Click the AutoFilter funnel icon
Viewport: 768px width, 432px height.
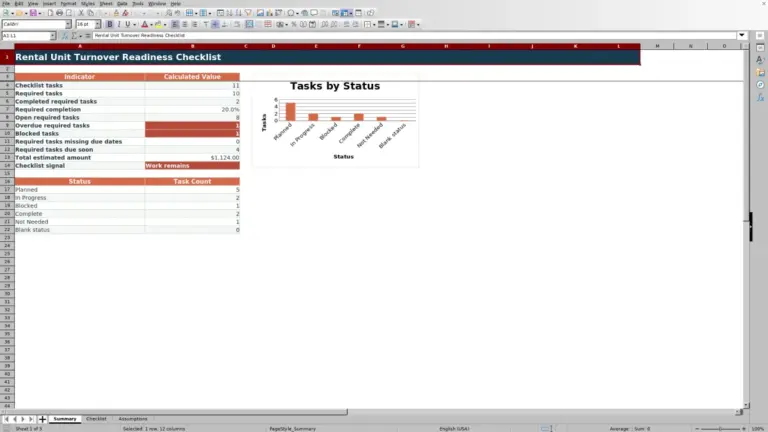click(x=248, y=13)
